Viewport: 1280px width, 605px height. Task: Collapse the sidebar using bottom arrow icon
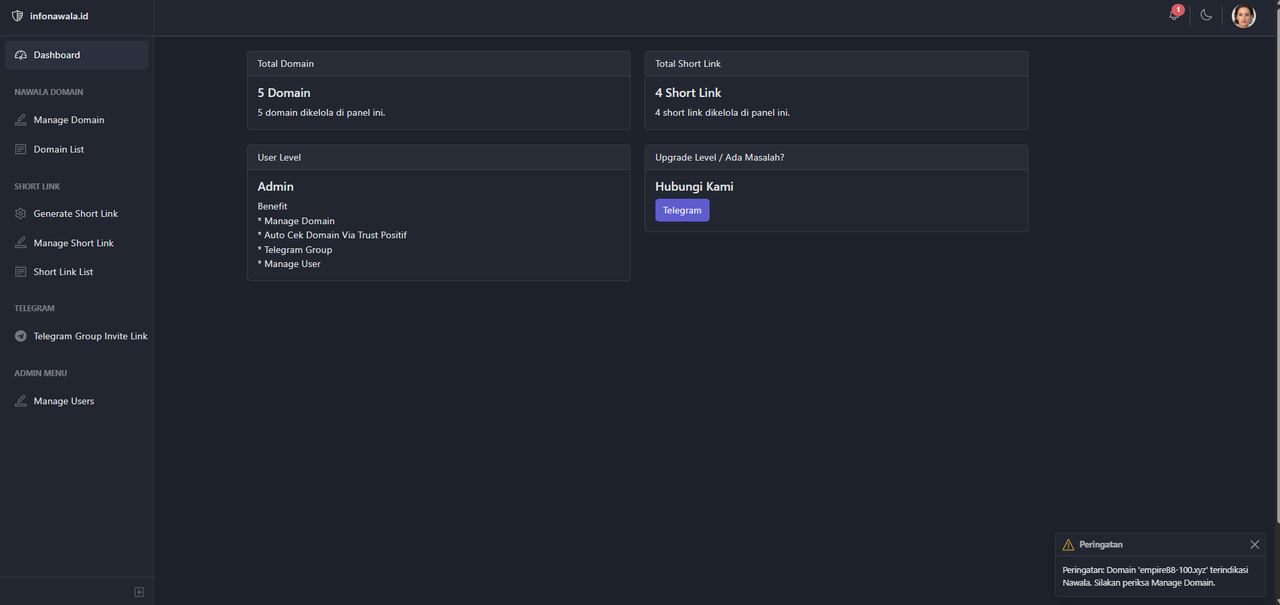(x=139, y=592)
